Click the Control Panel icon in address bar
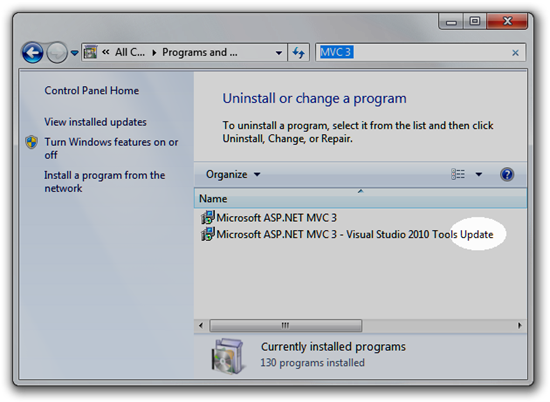 coord(90,53)
